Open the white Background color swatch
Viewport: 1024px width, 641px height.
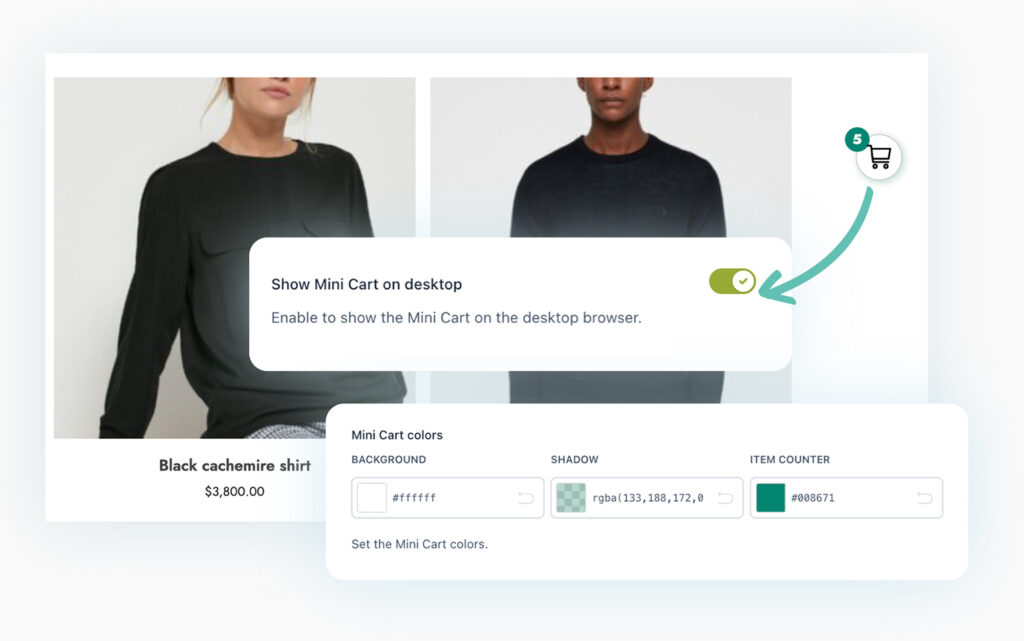pos(372,498)
